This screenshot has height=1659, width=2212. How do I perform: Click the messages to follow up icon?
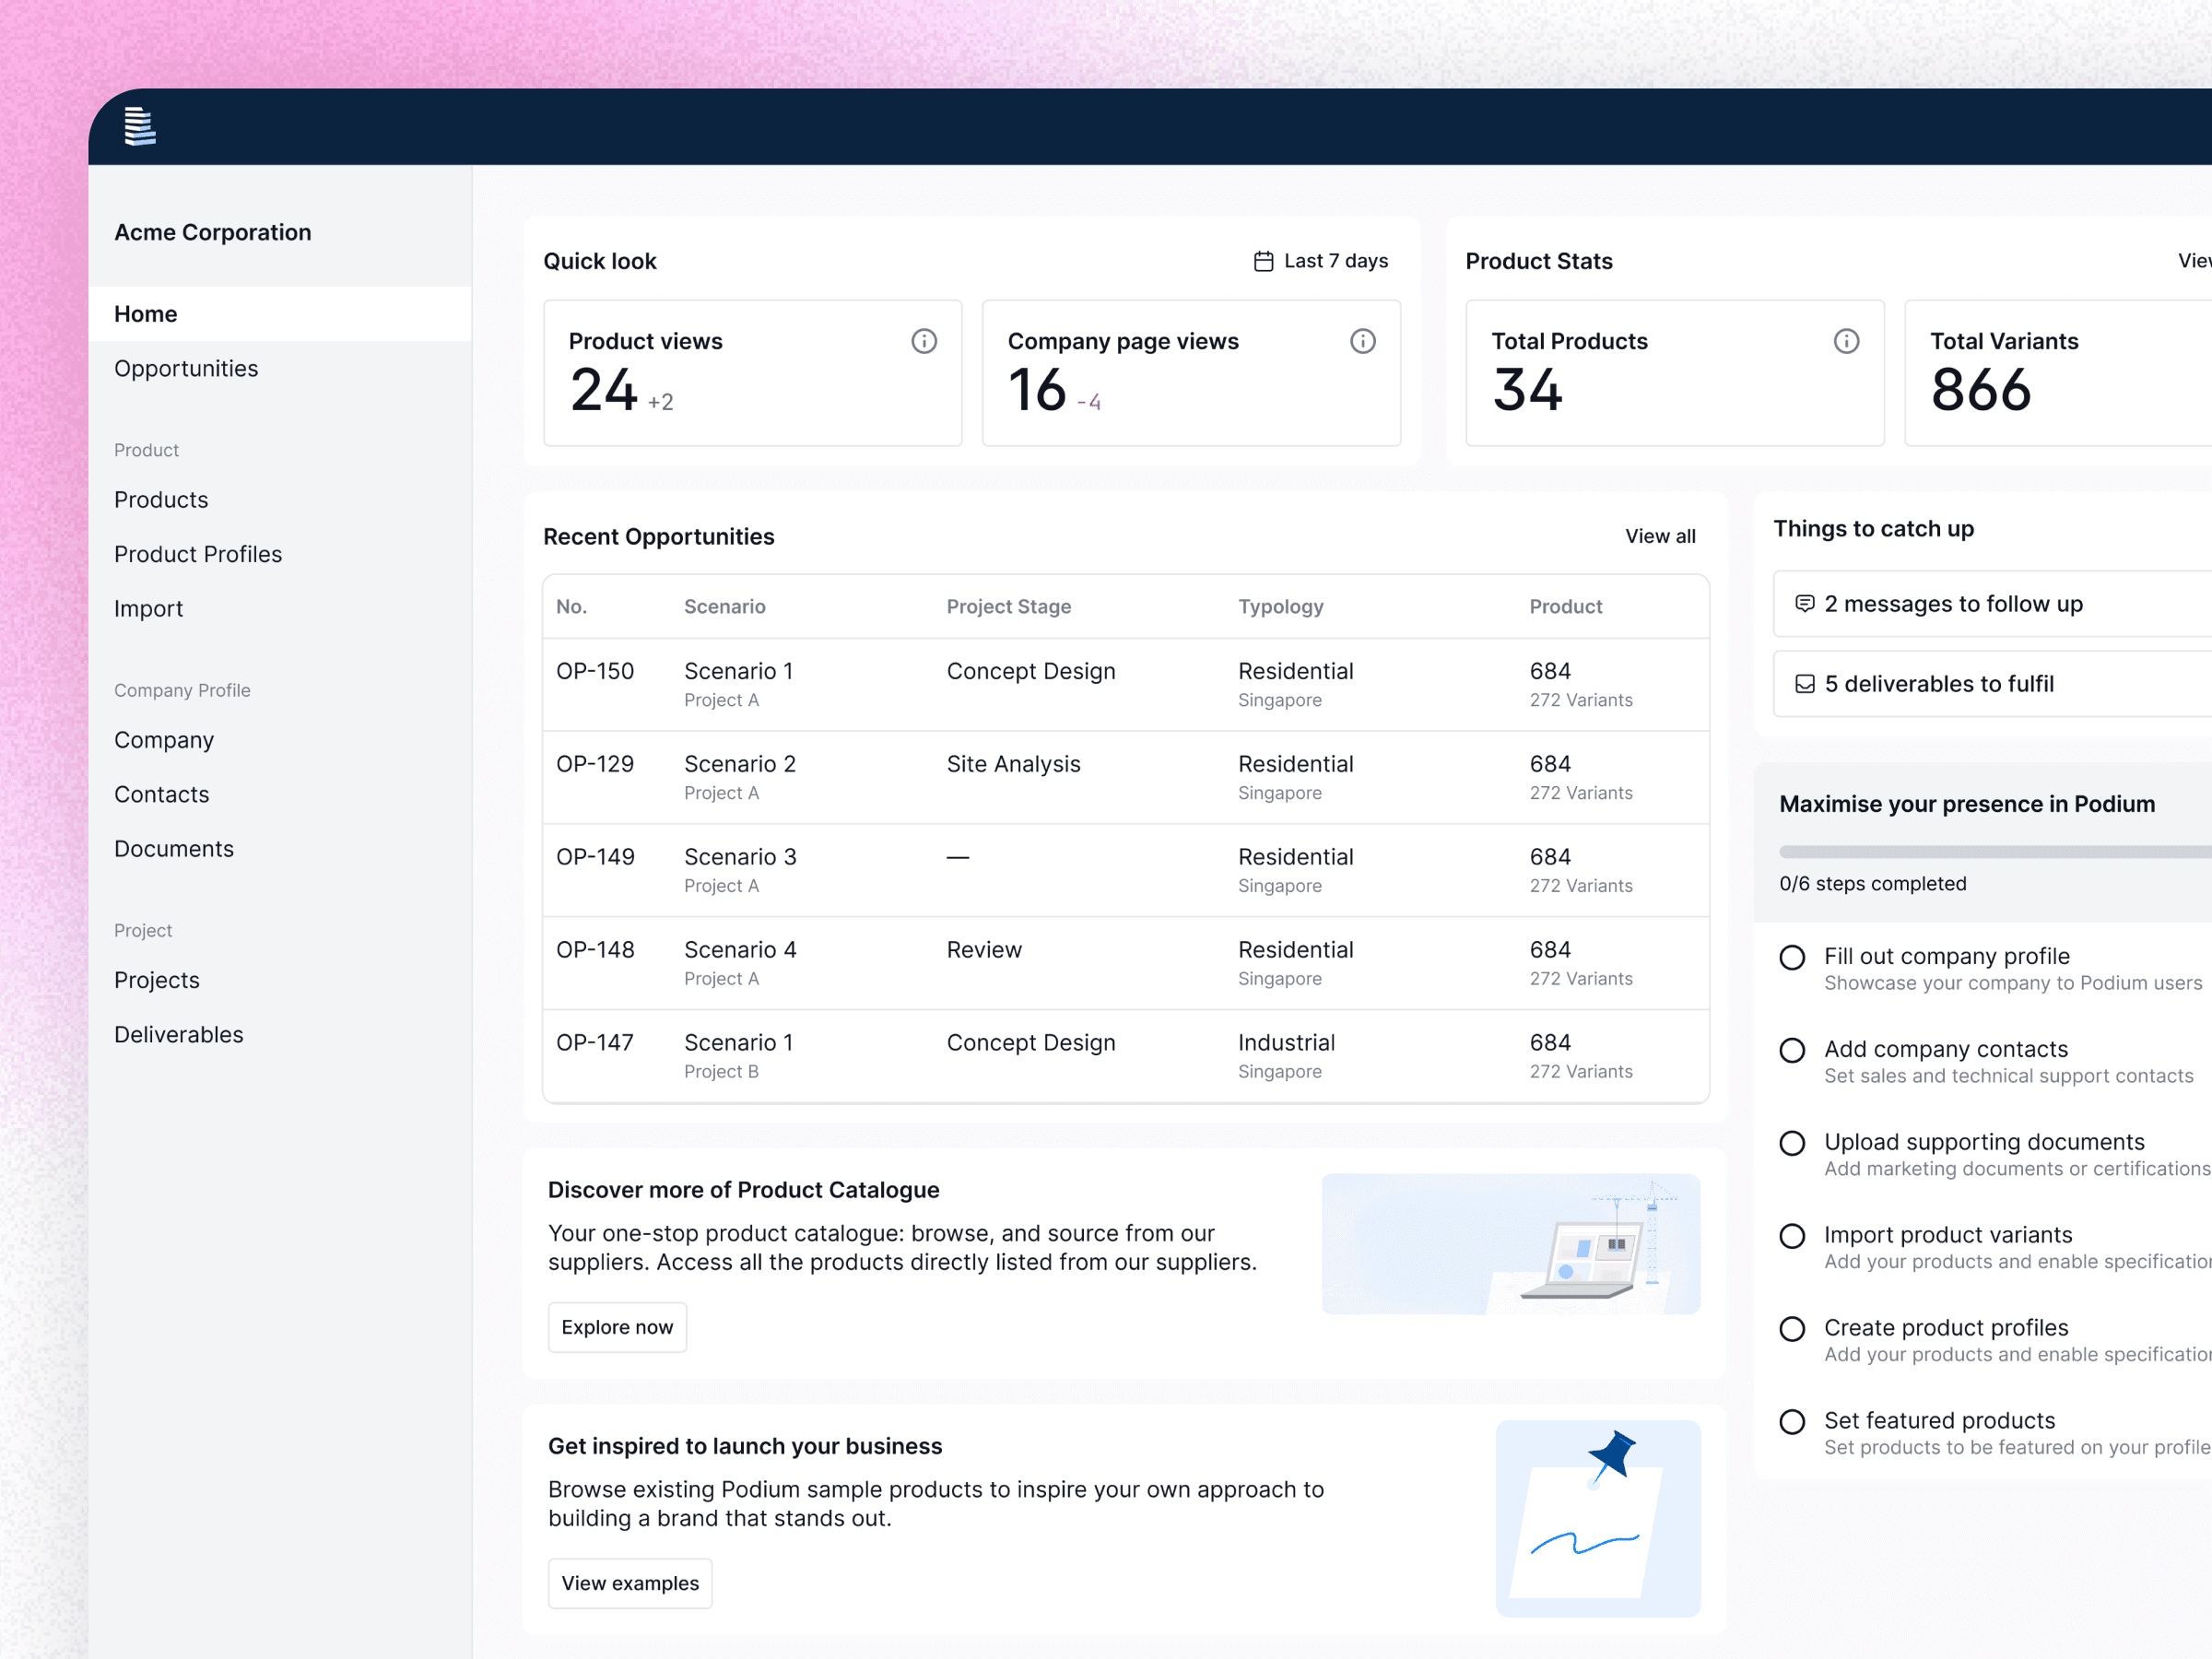point(1804,603)
